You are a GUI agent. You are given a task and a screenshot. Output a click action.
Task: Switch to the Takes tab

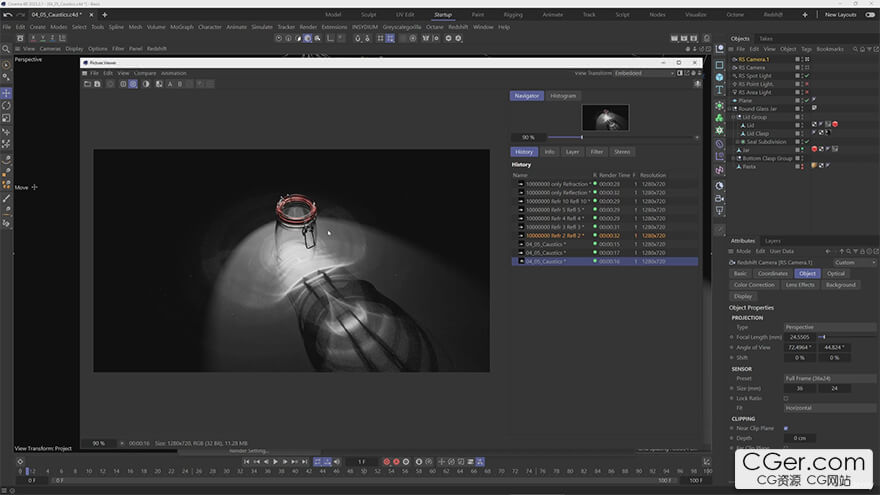(766, 39)
